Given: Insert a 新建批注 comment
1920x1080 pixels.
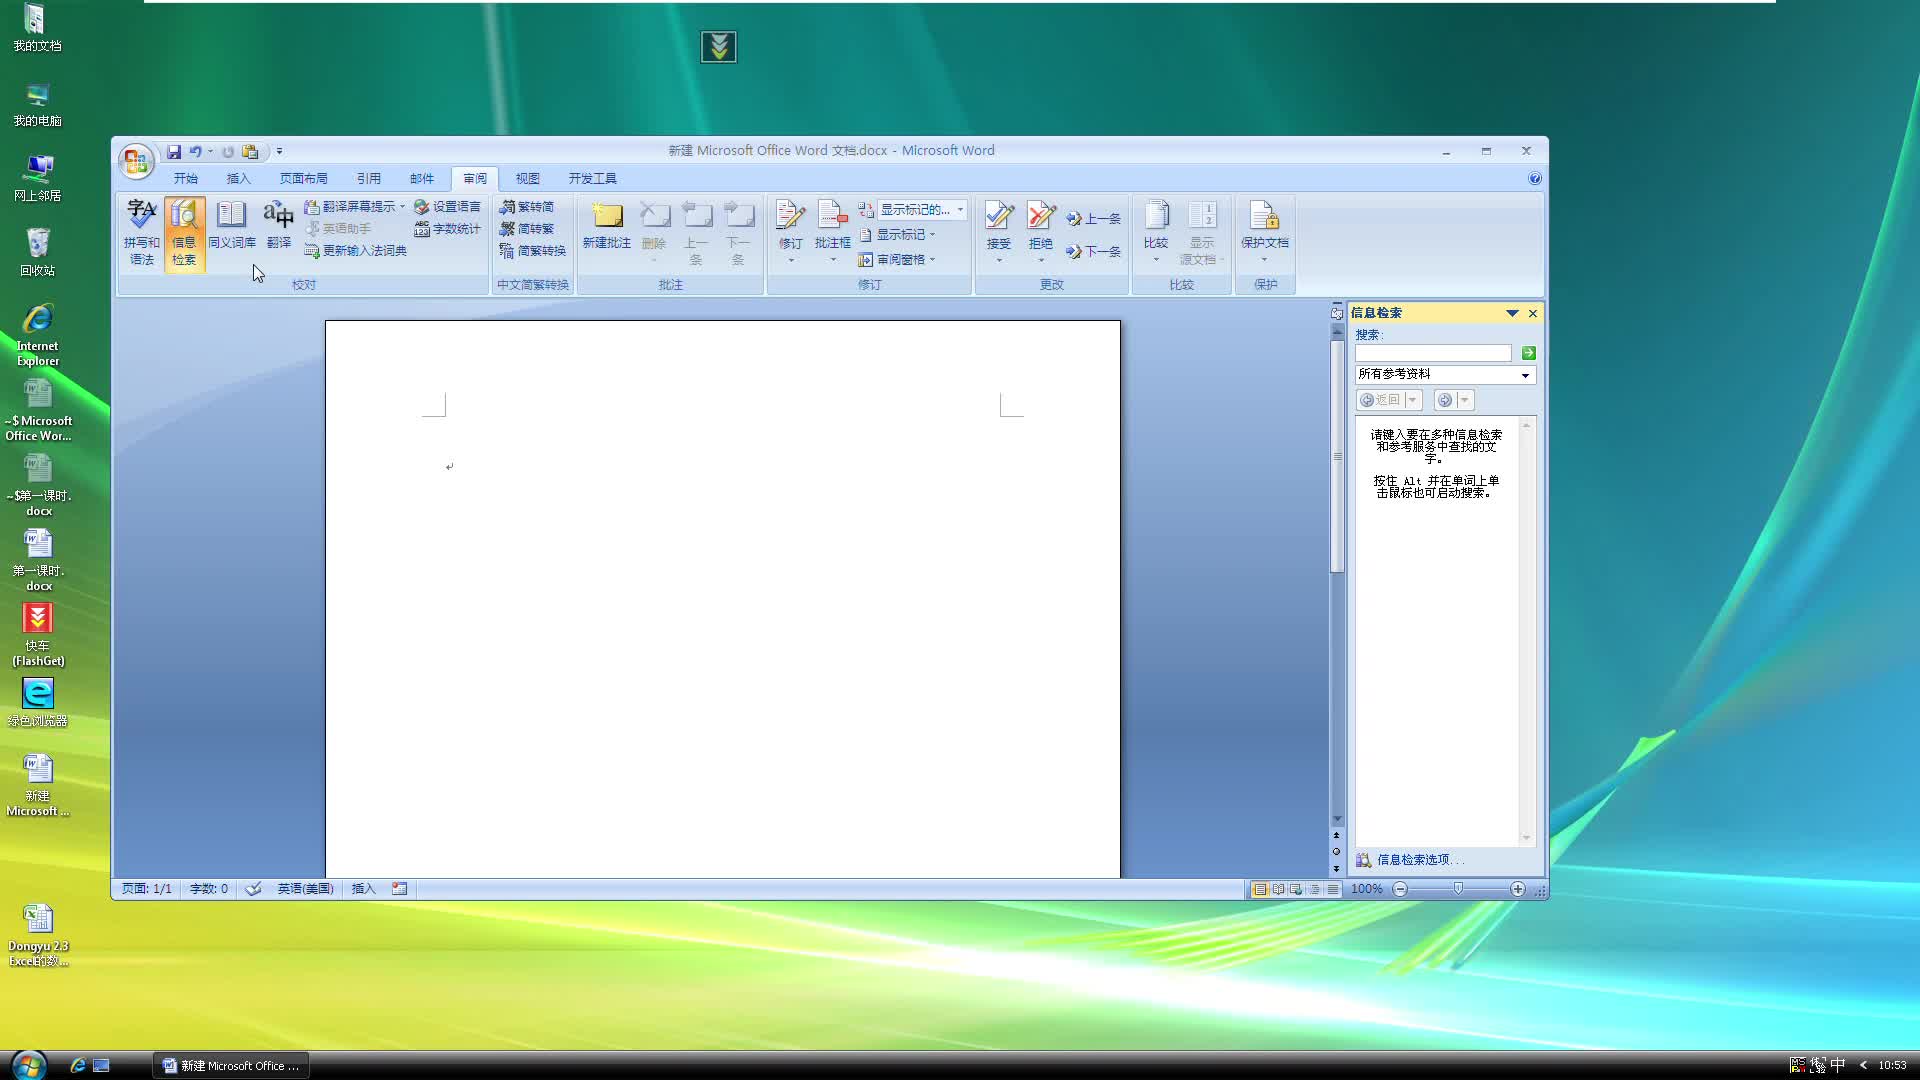Looking at the screenshot, I should coord(606,230).
